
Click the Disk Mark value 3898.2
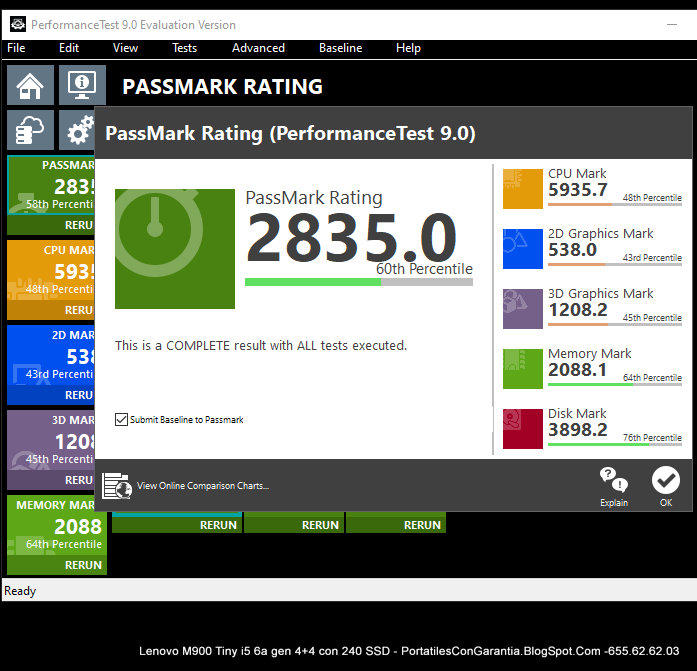pos(577,430)
